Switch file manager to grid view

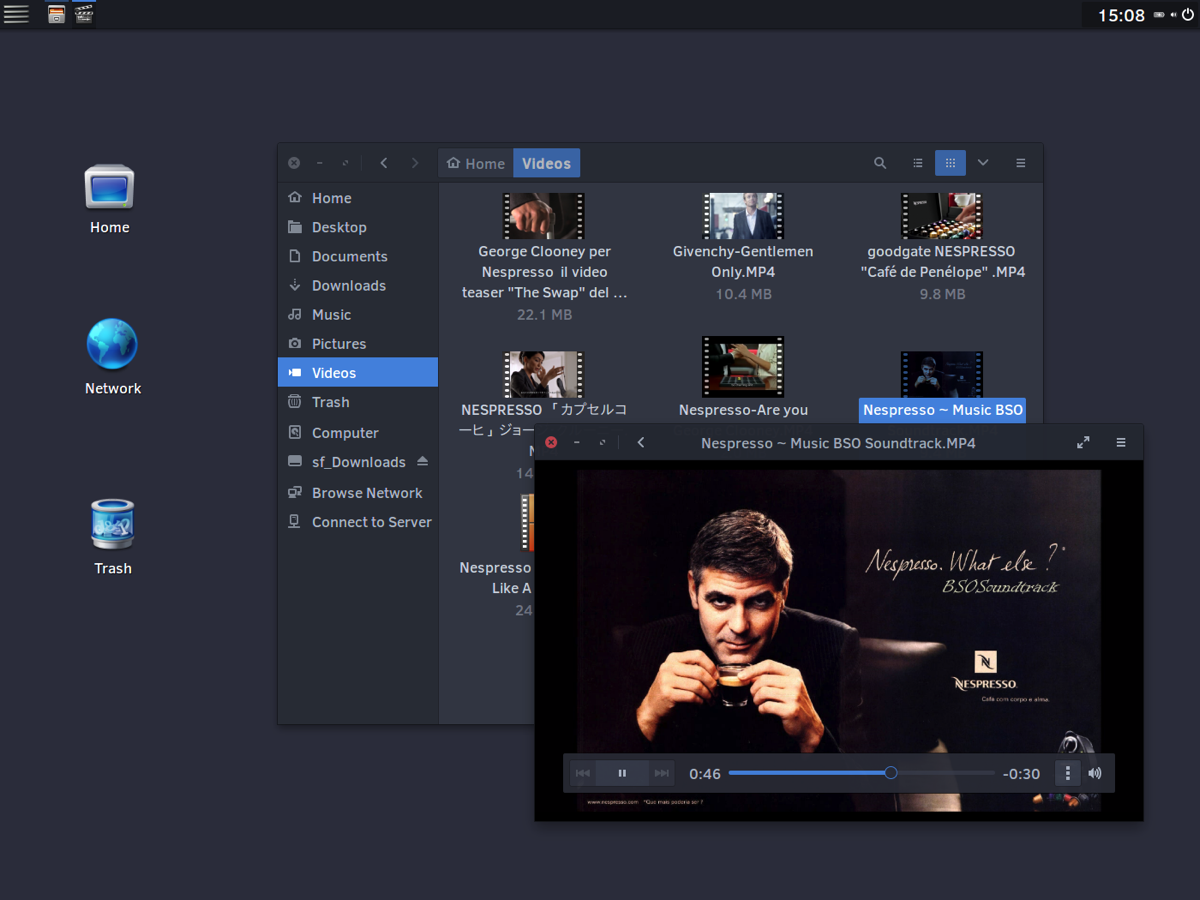(x=950, y=163)
